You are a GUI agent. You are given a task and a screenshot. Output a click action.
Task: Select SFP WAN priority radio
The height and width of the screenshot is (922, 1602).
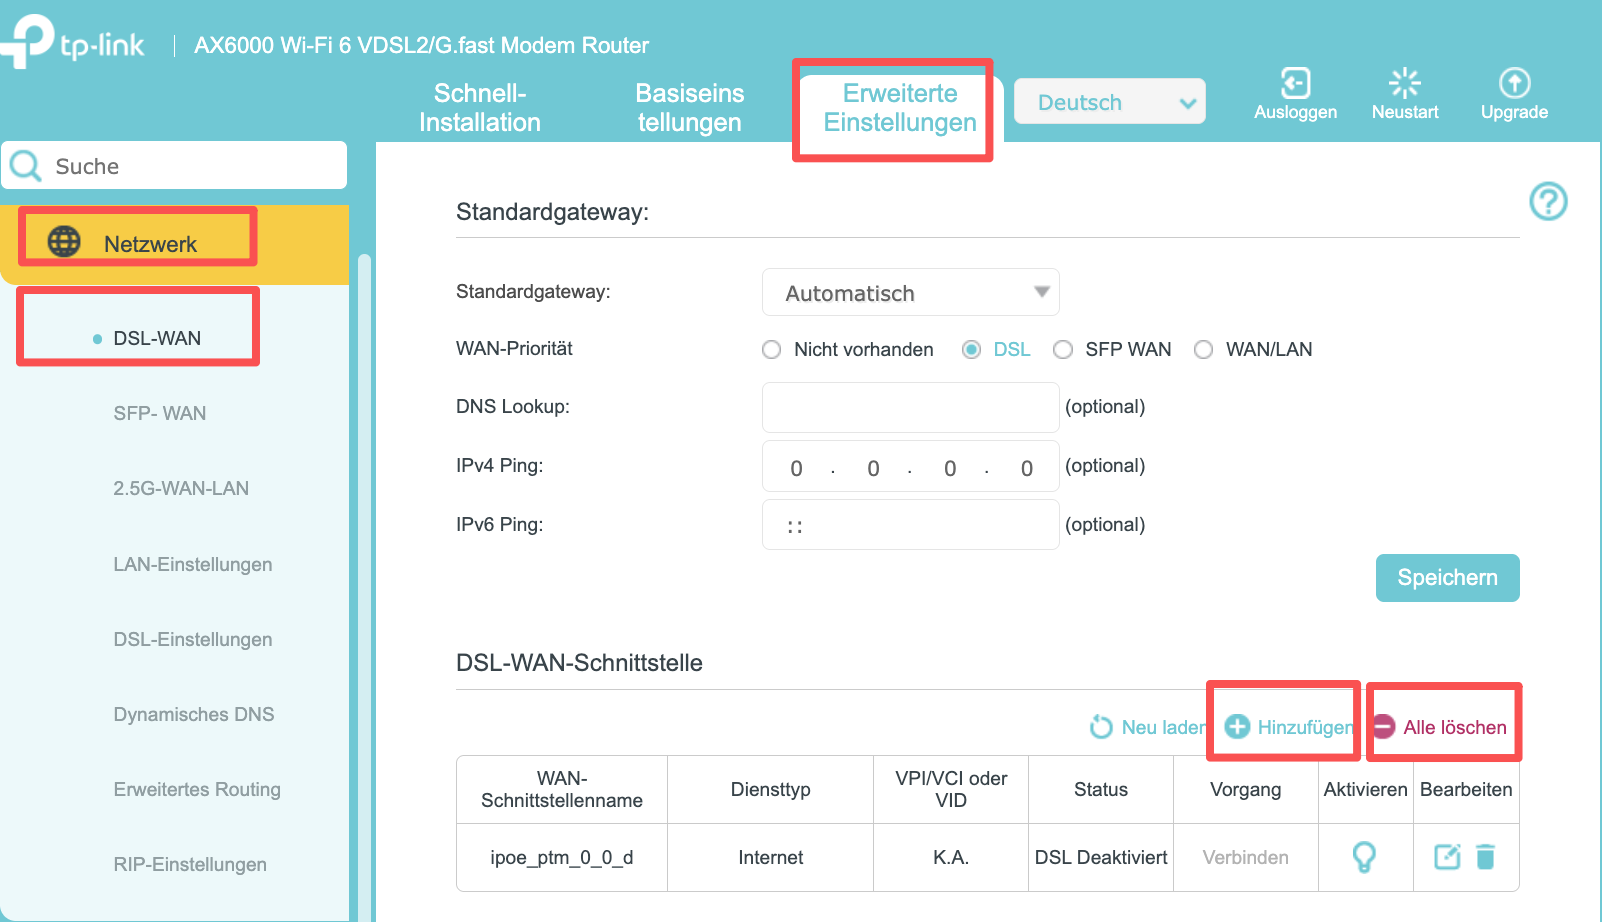(x=1063, y=349)
